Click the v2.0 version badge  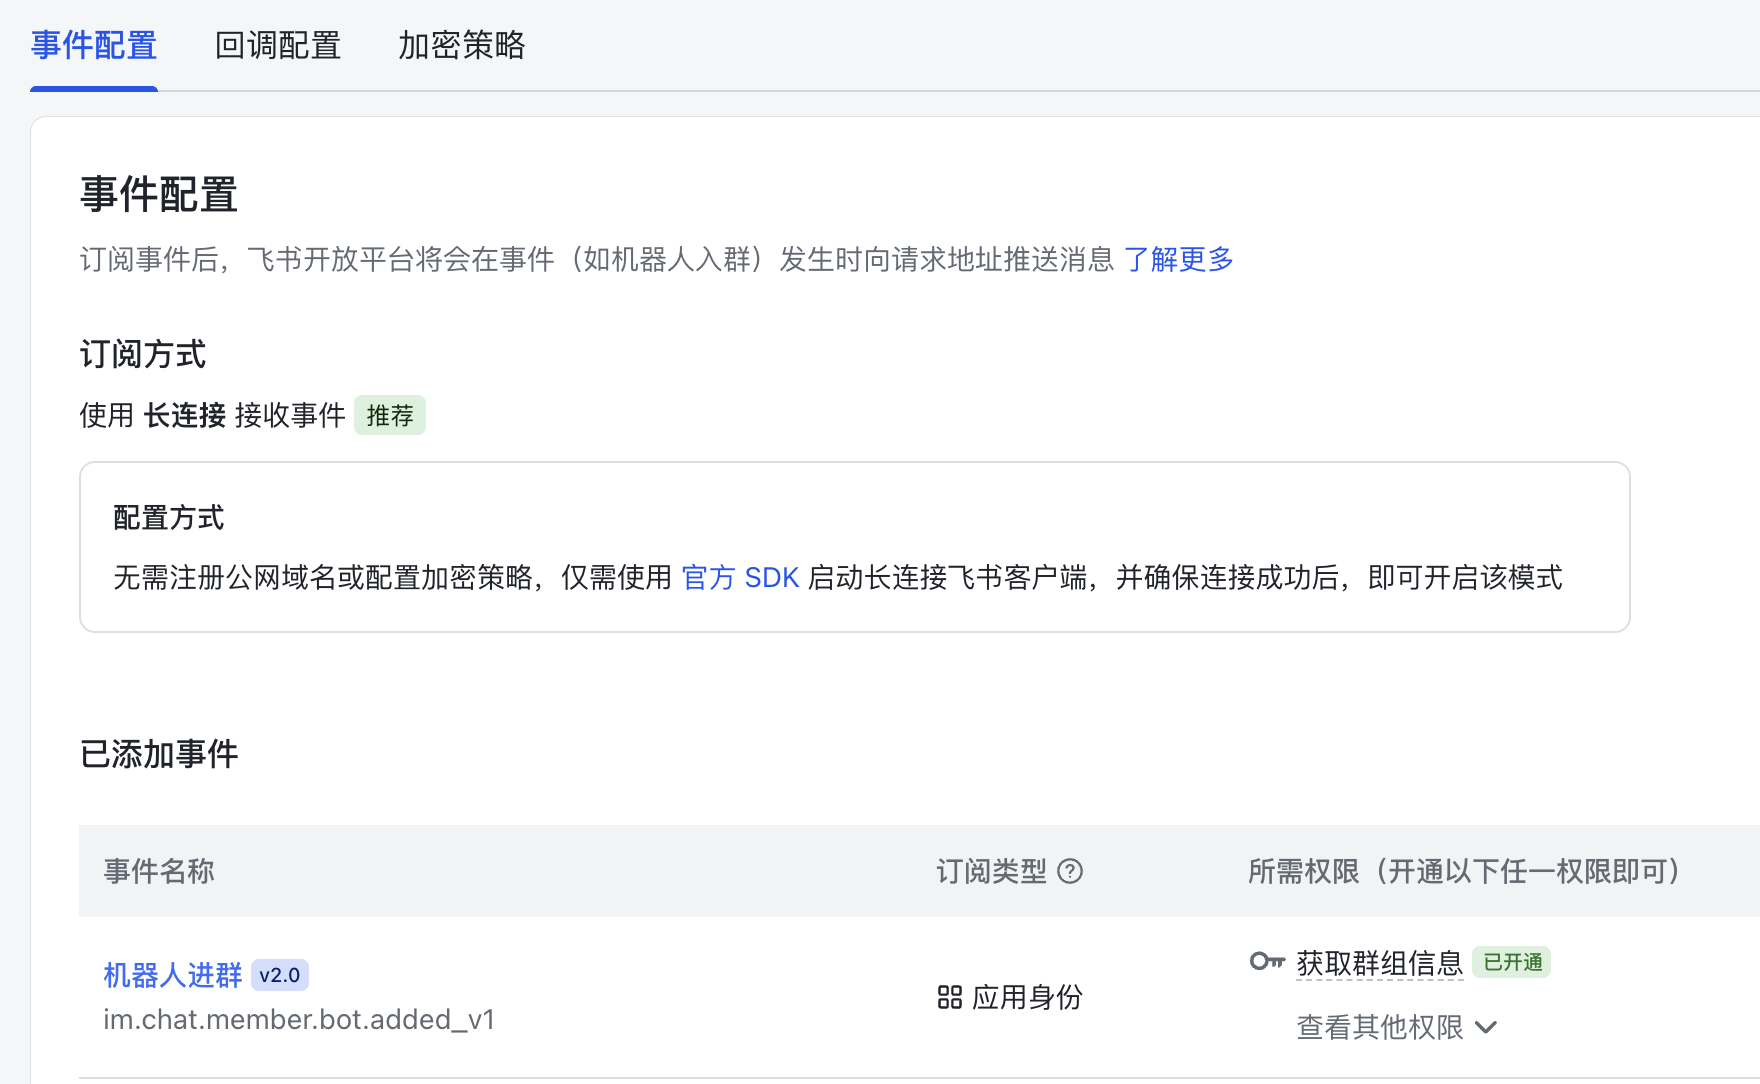tap(280, 975)
